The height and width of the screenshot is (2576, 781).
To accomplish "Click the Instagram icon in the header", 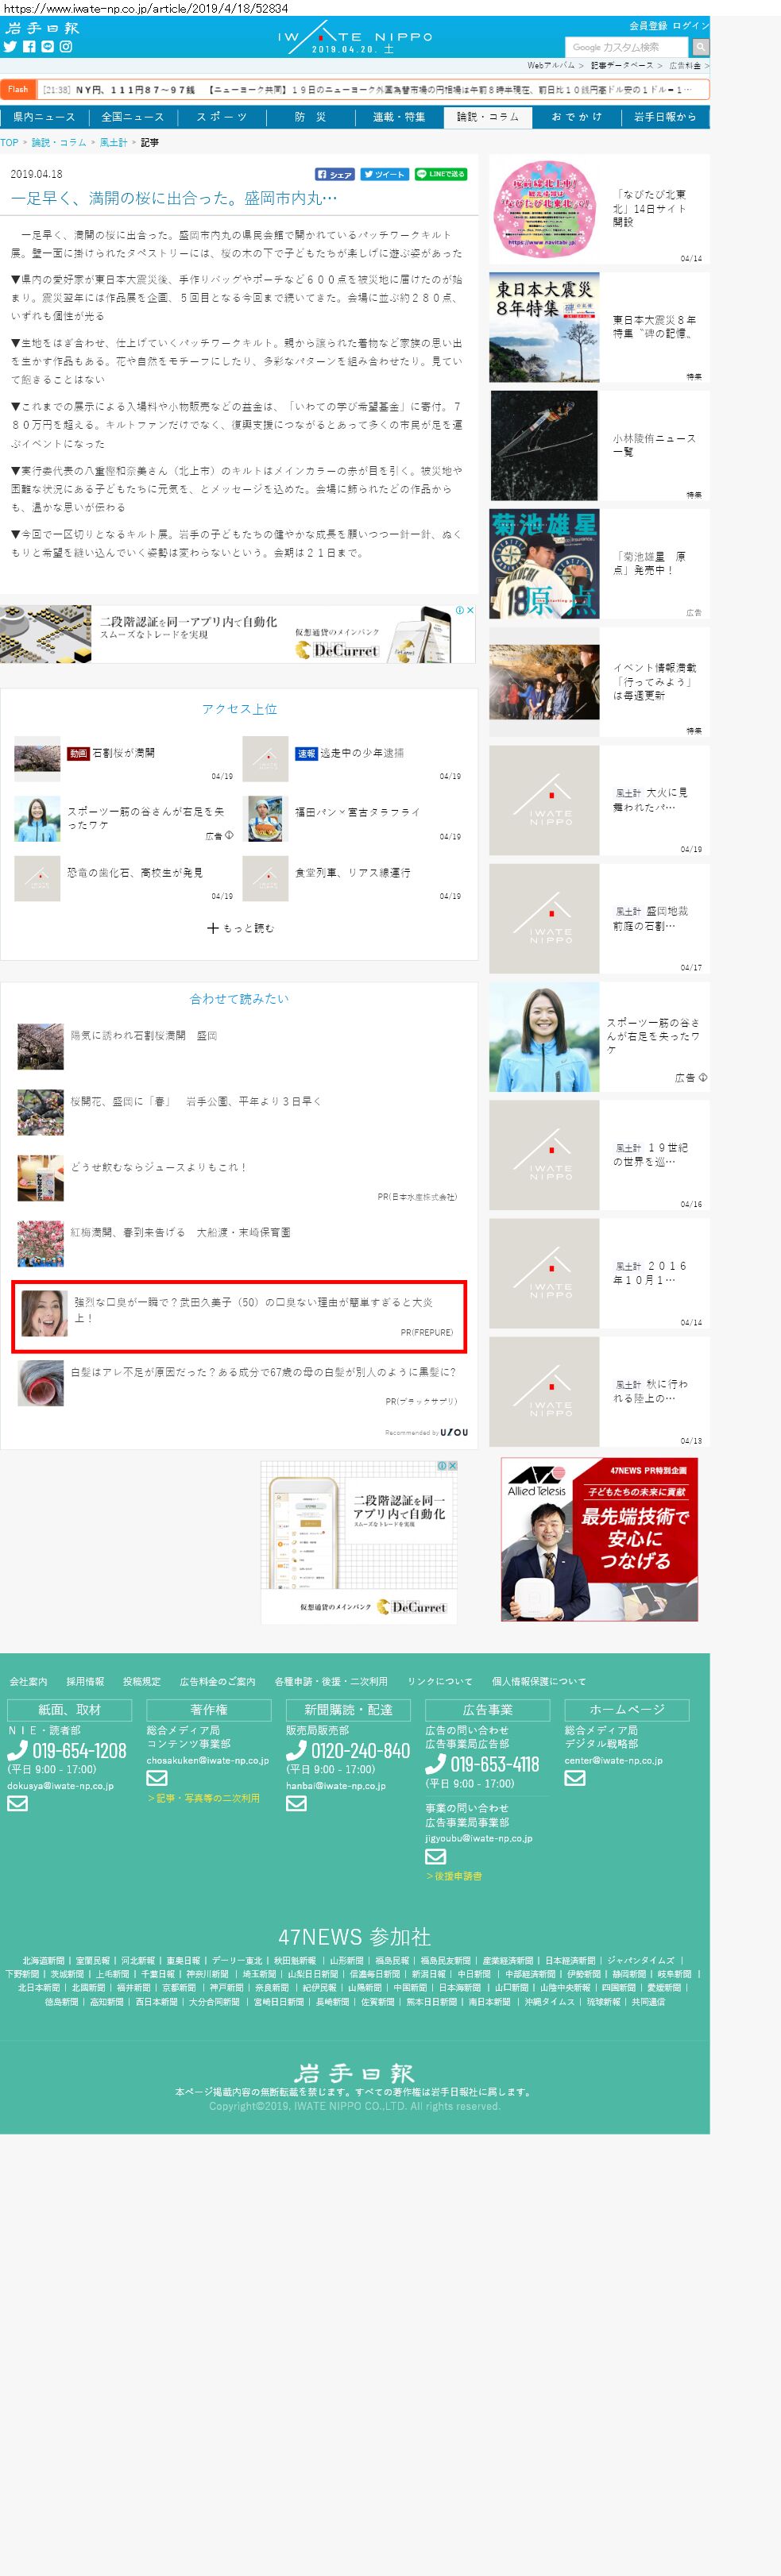I will click(66, 47).
